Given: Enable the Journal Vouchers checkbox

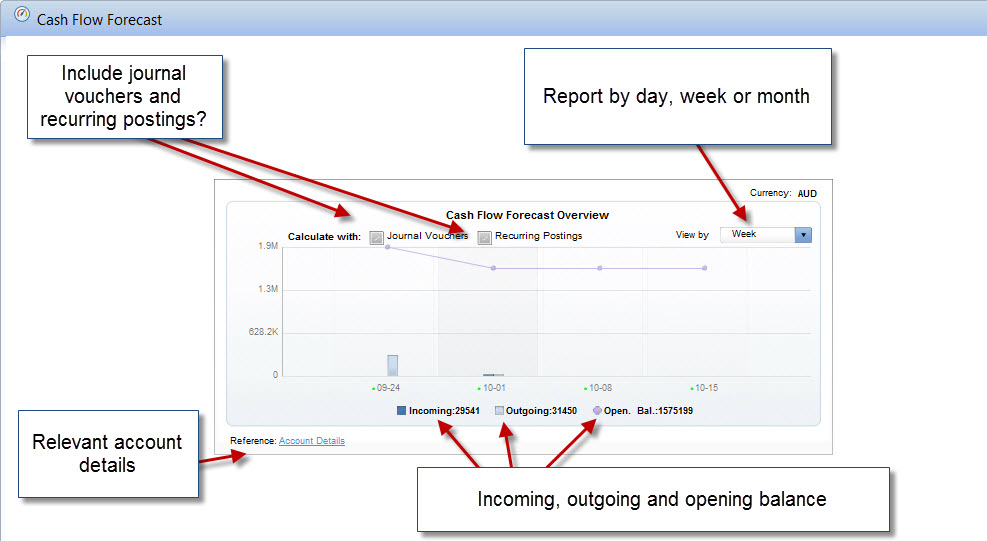Looking at the screenshot, I should (x=377, y=237).
